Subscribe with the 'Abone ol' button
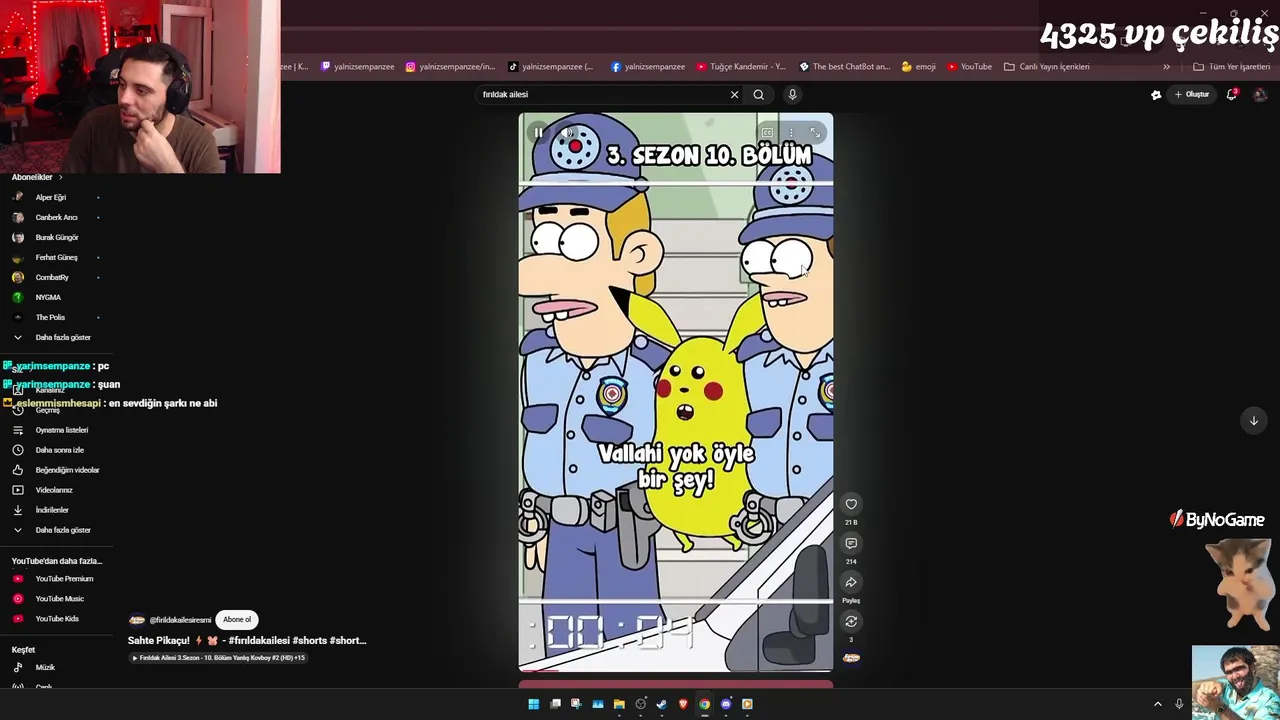 pyautogui.click(x=237, y=620)
